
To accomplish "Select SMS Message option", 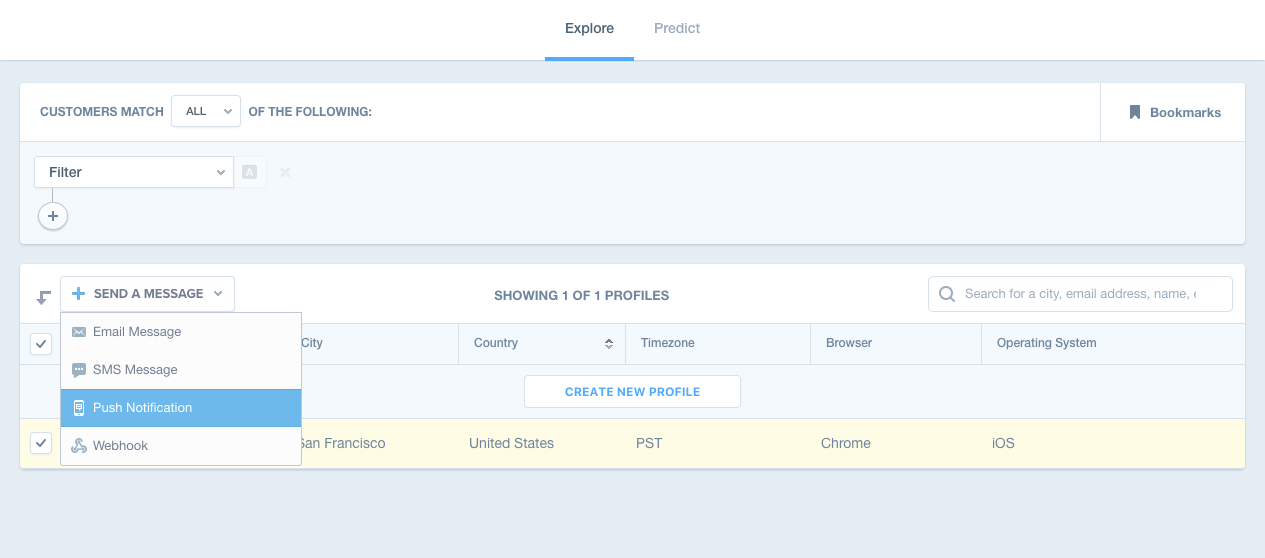I will [x=135, y=370].
